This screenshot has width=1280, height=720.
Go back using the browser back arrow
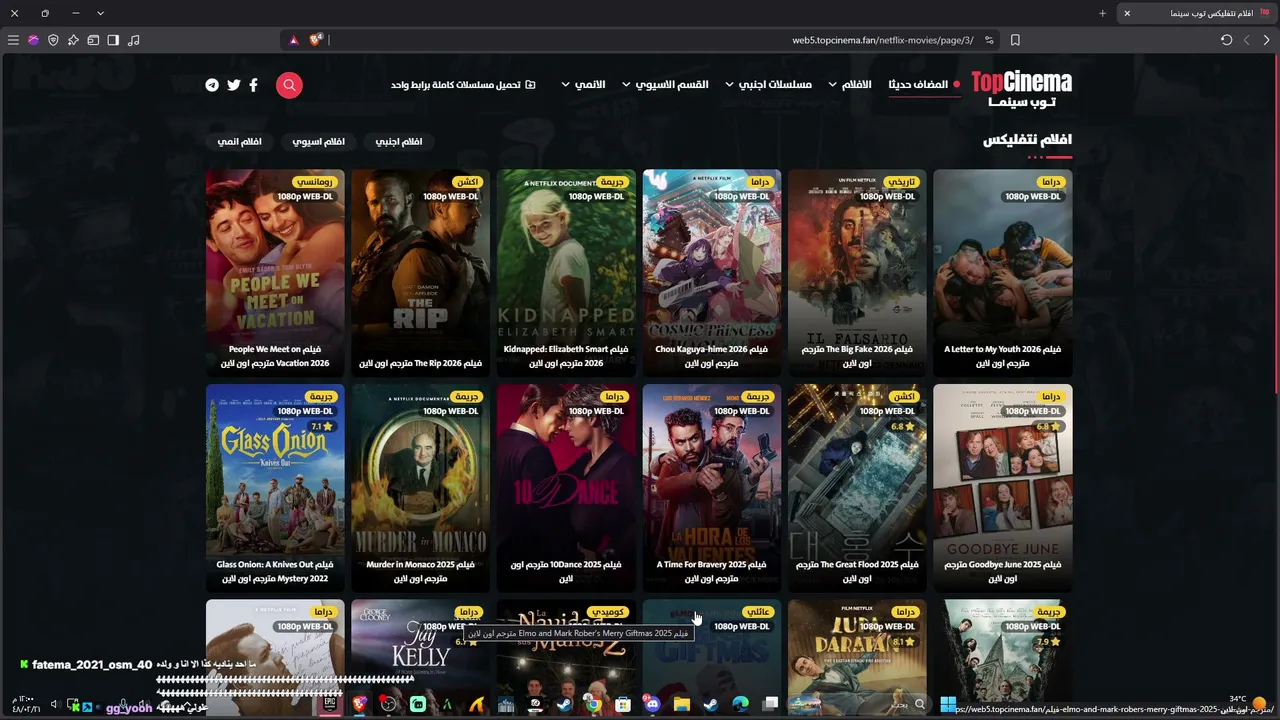[x=1266, y=40]
